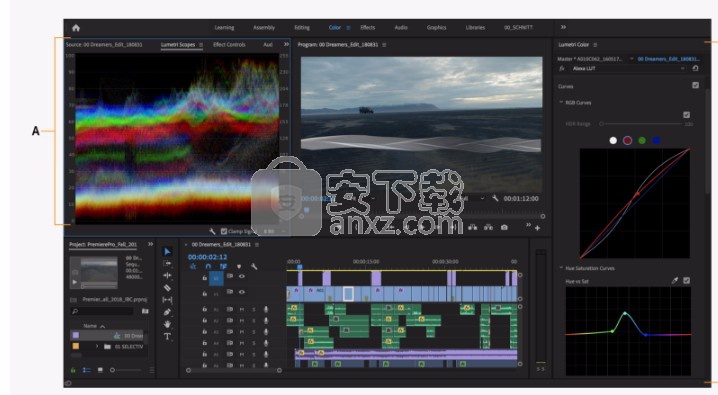Switch to Editing workspace
This screenshot has height=395, width=718.
point(302,27)
